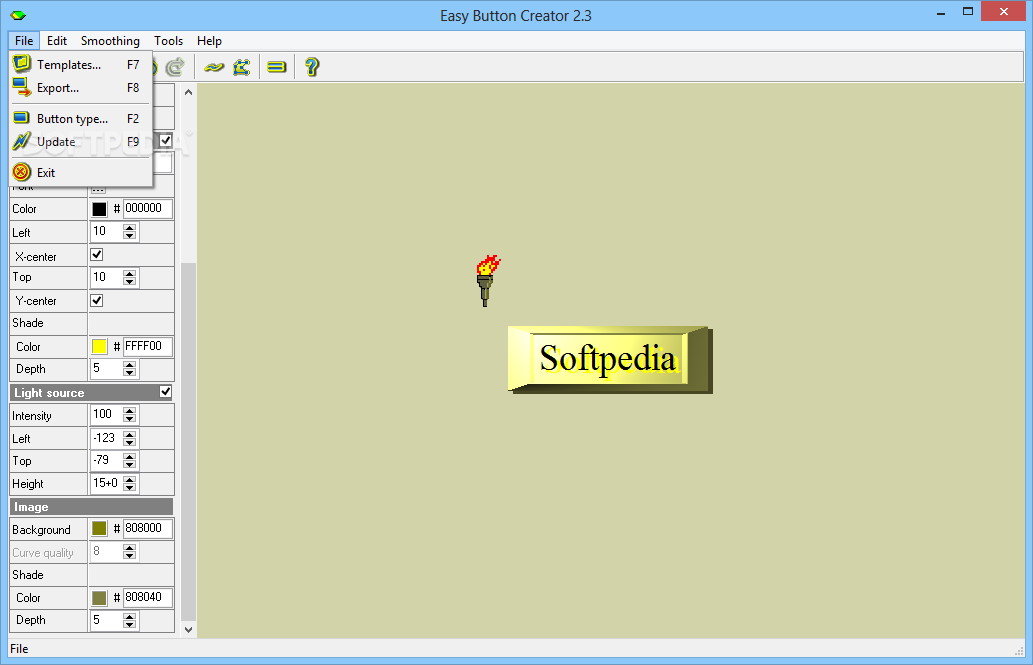
Task: Maximize the Easy Button Creator window
Action: click(x=967, y=12)
